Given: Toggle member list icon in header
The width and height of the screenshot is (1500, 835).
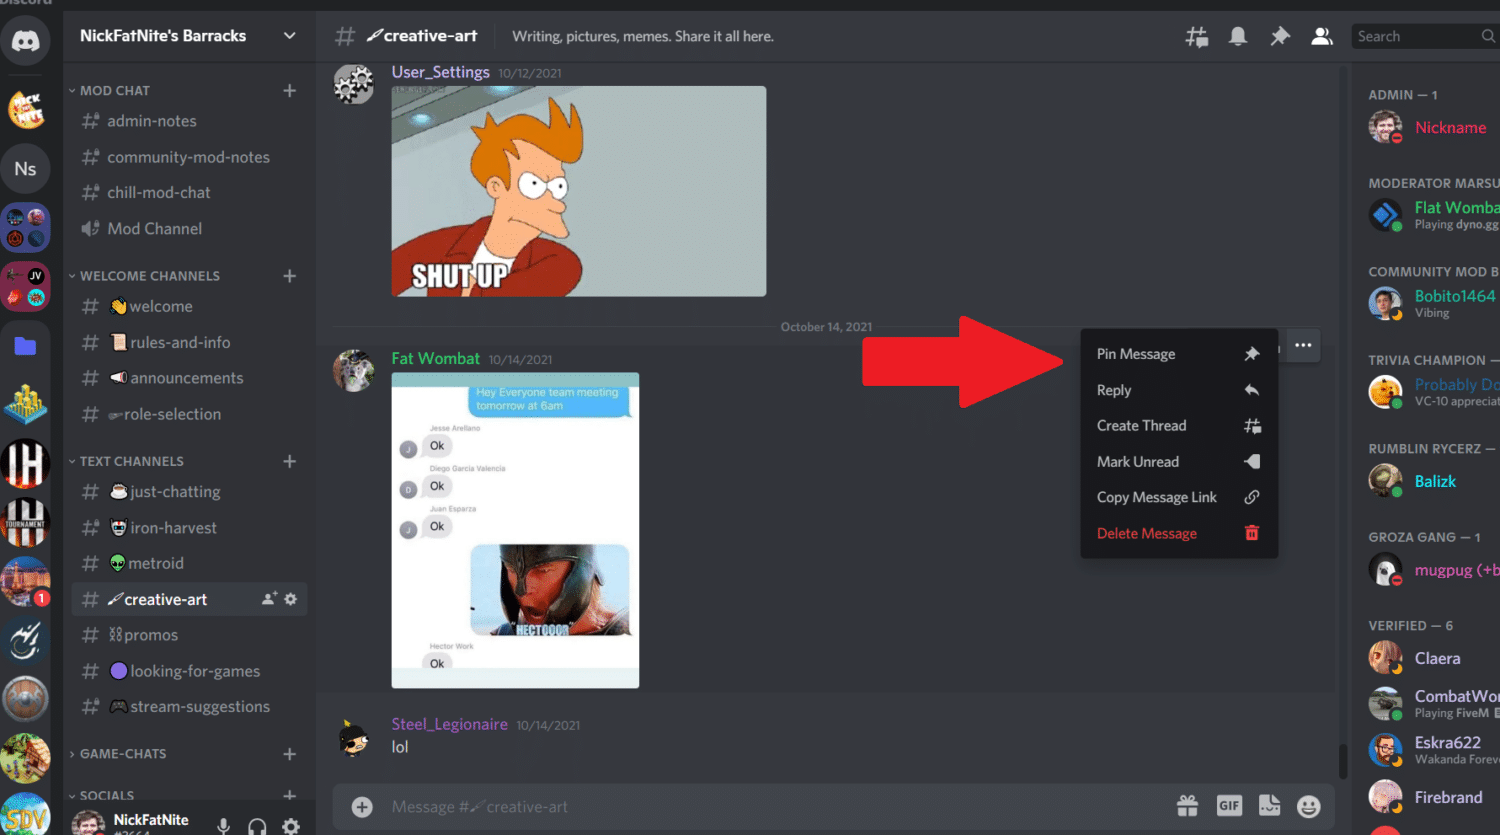Looking at the screenshot, I should point(1322,37).
